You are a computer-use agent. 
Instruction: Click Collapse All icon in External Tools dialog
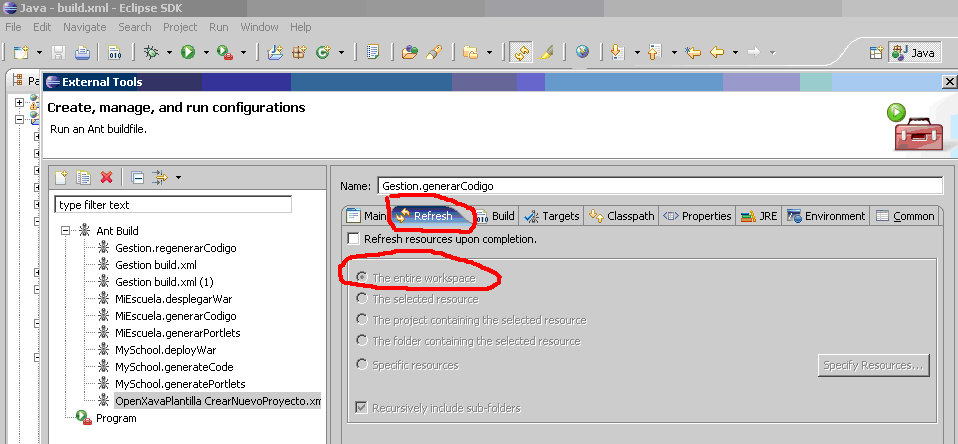(138, 178)
